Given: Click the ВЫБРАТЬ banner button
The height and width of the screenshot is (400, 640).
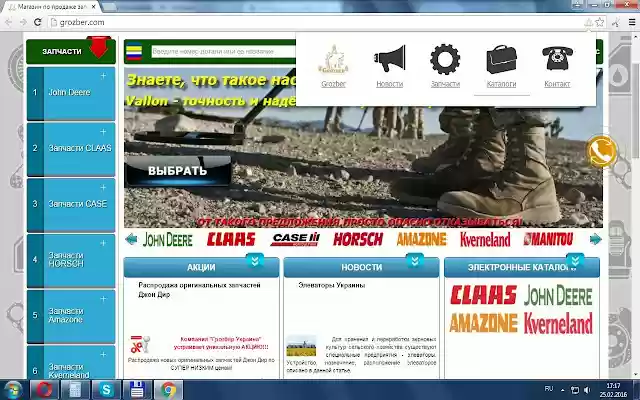Looking at the screenshot, I should point(178,171).
